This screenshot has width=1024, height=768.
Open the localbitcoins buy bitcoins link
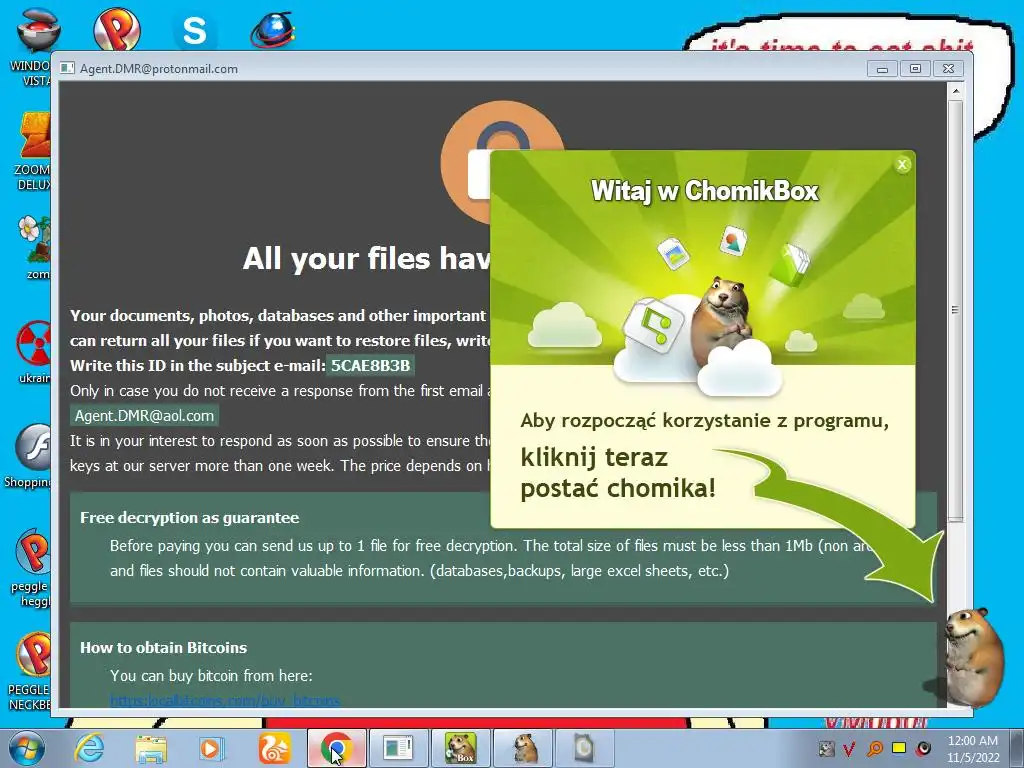(x=225, y=700)
